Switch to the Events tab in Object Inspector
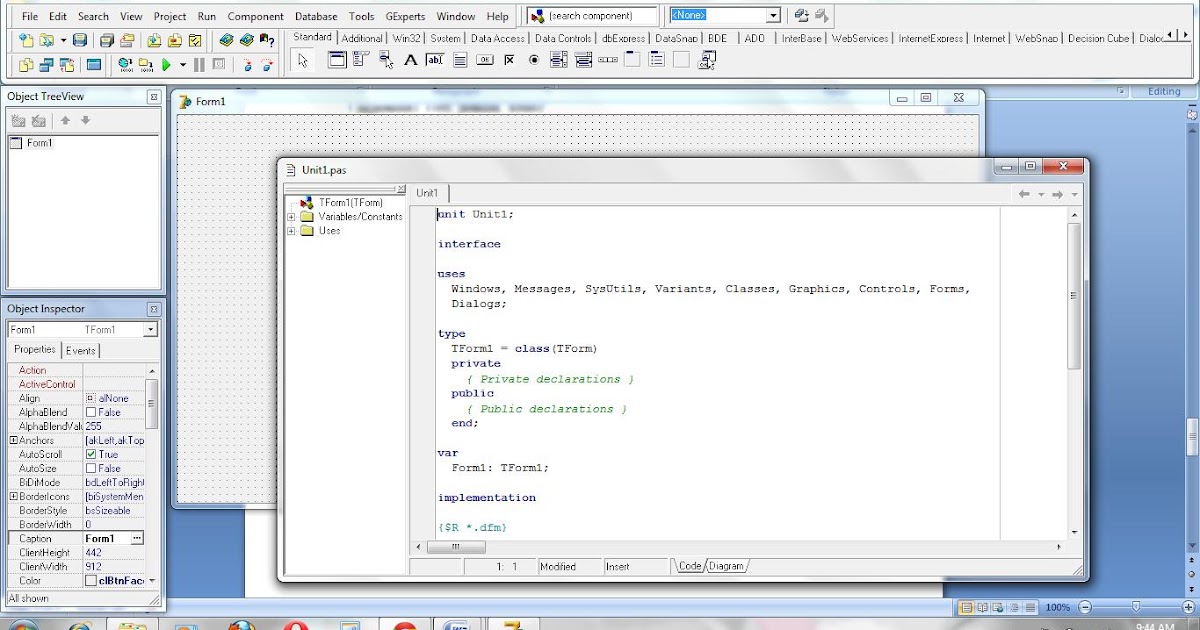 point(80,350)
